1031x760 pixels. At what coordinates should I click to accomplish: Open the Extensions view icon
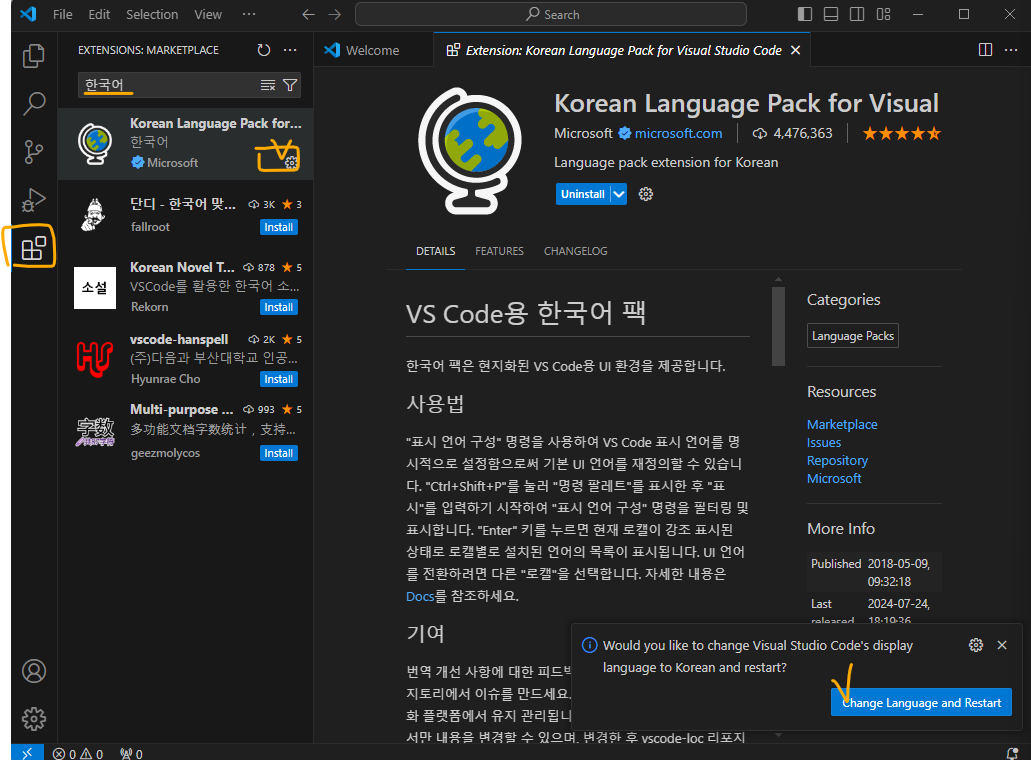click(x=34, y=249)
